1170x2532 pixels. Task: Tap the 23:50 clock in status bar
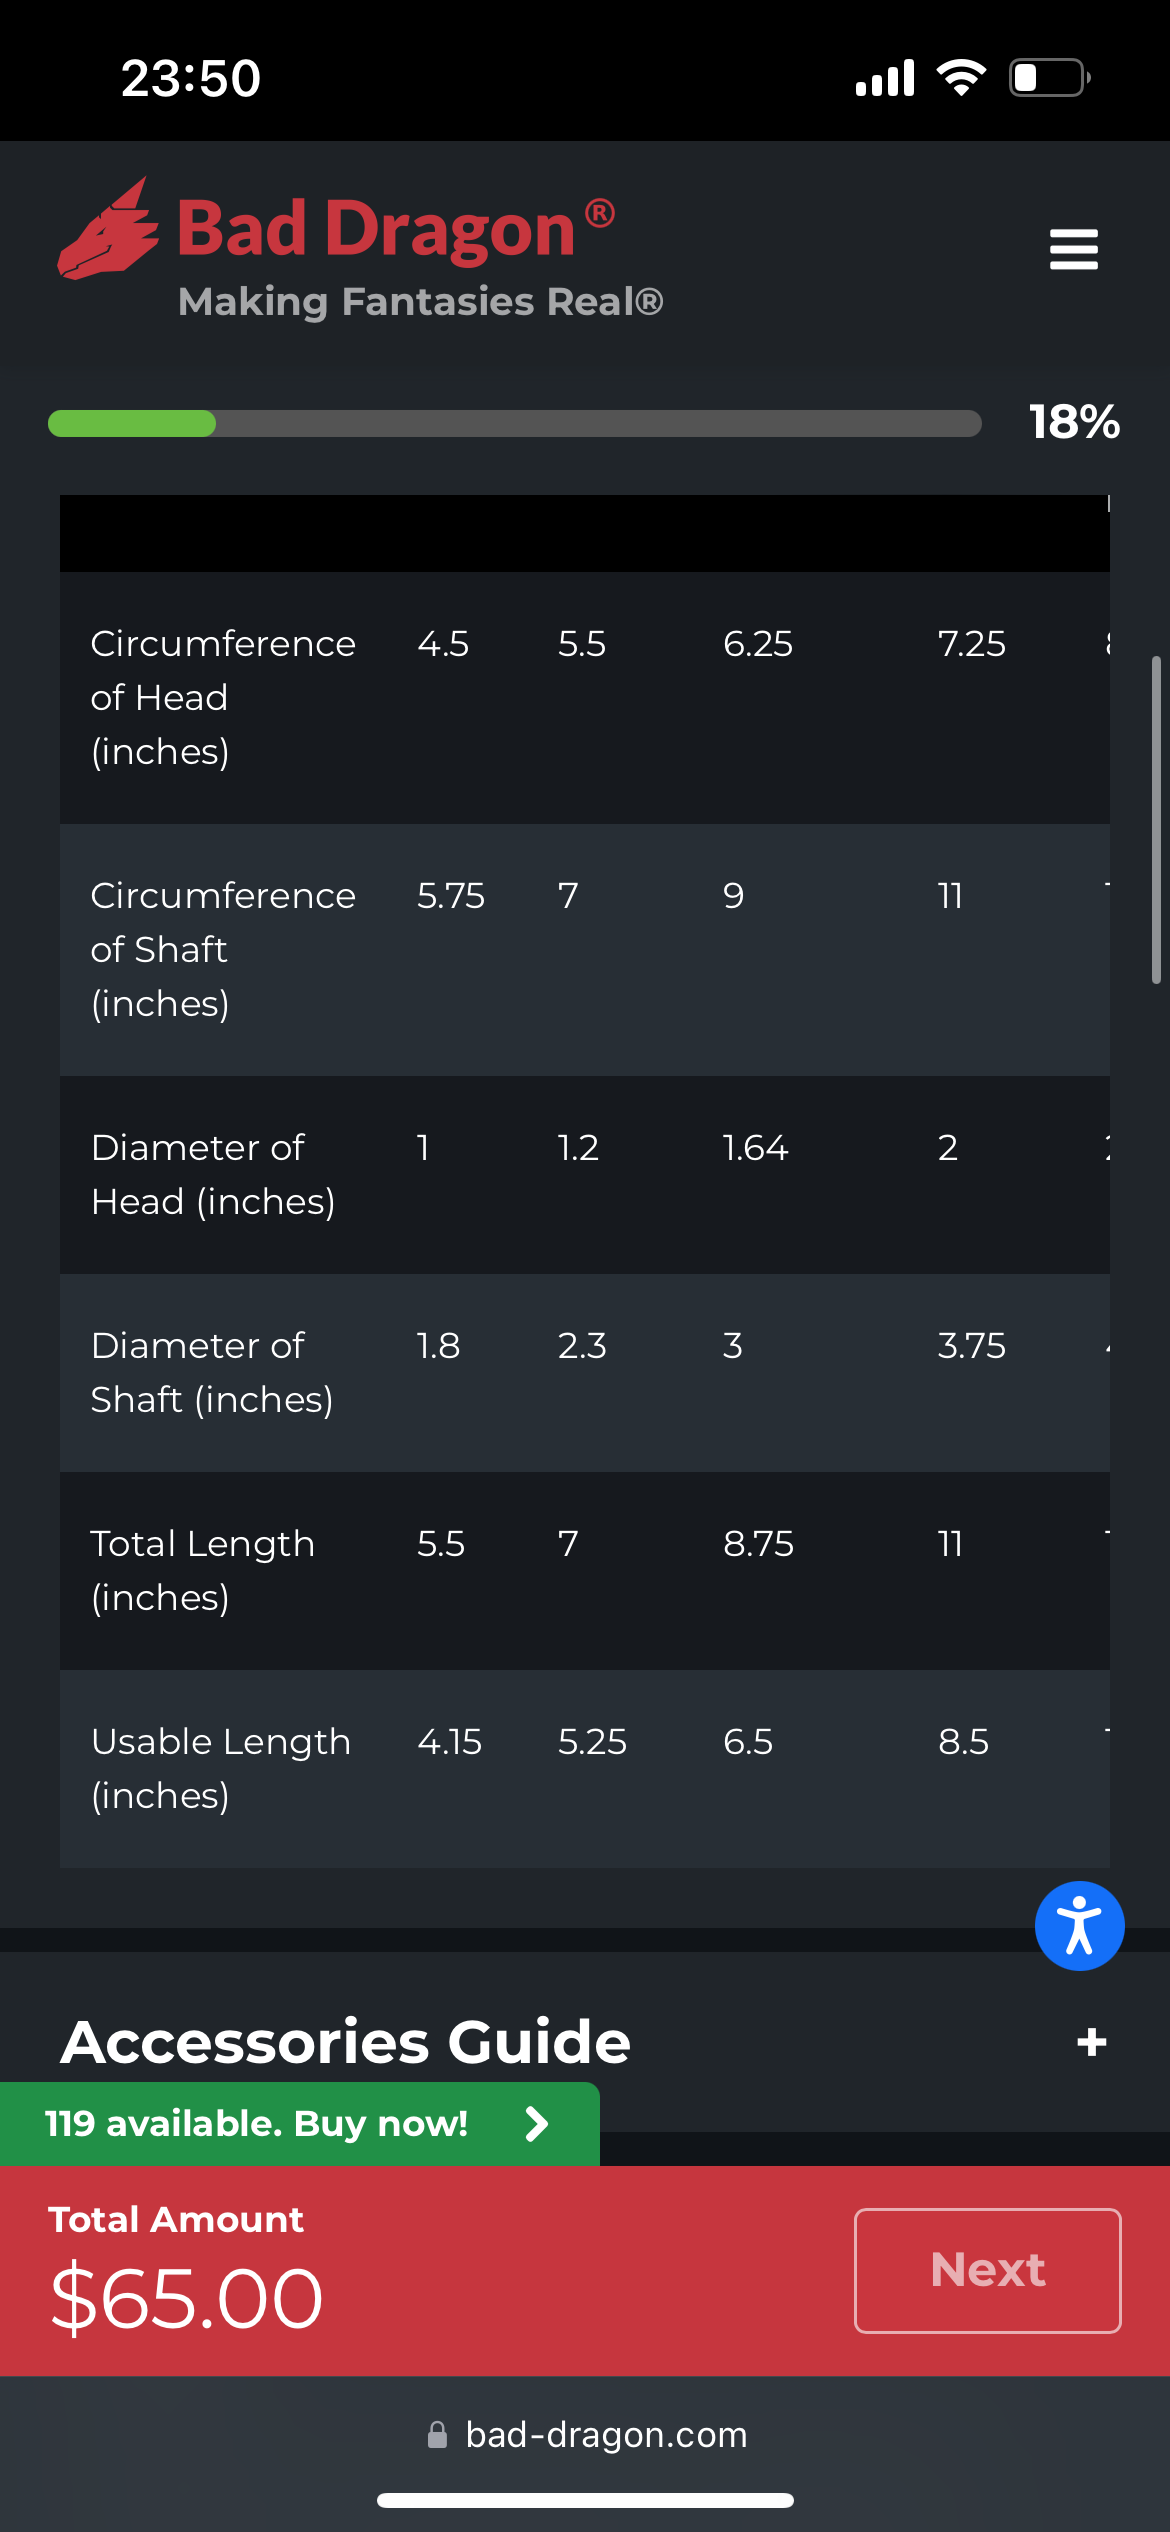coord(191,78)
